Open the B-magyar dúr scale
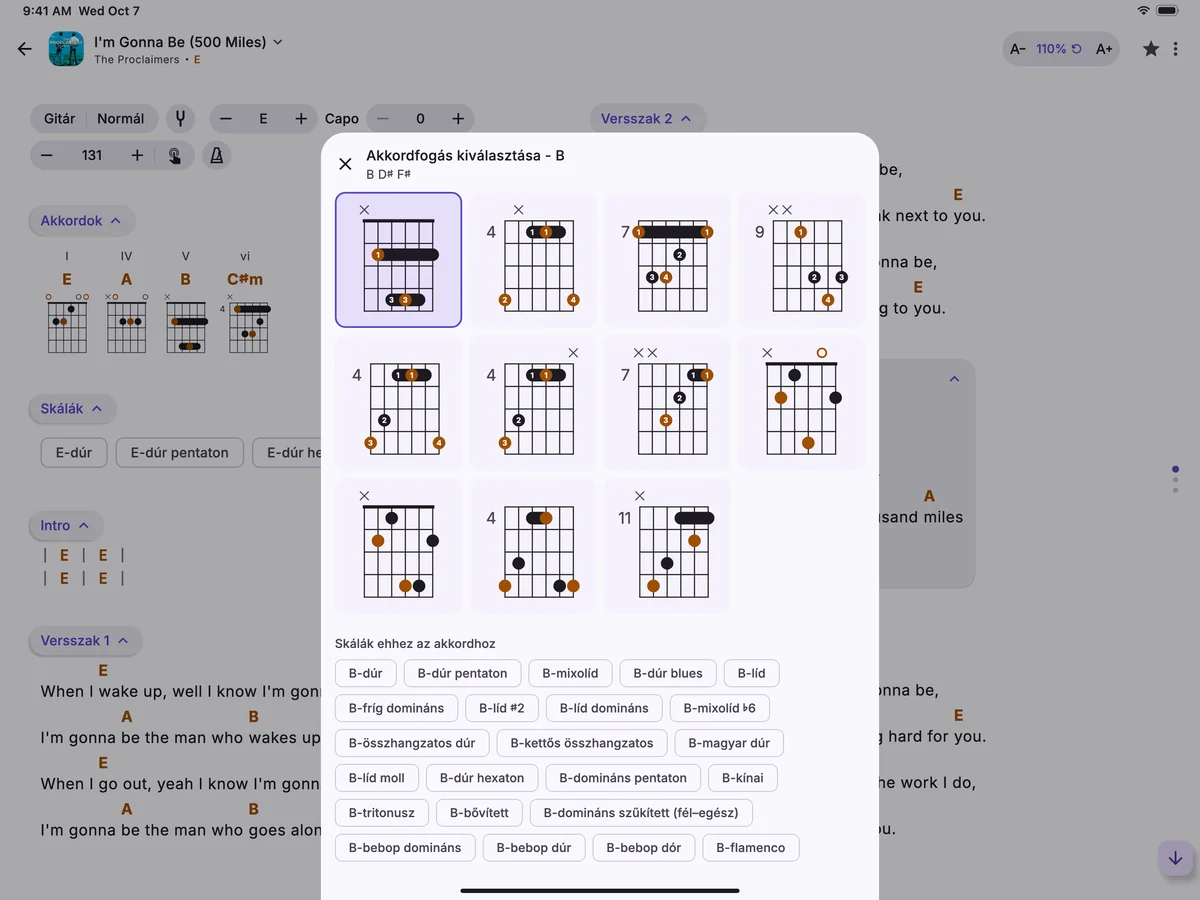The height and width of the screenshot is (900, 1200). (729, 743)
